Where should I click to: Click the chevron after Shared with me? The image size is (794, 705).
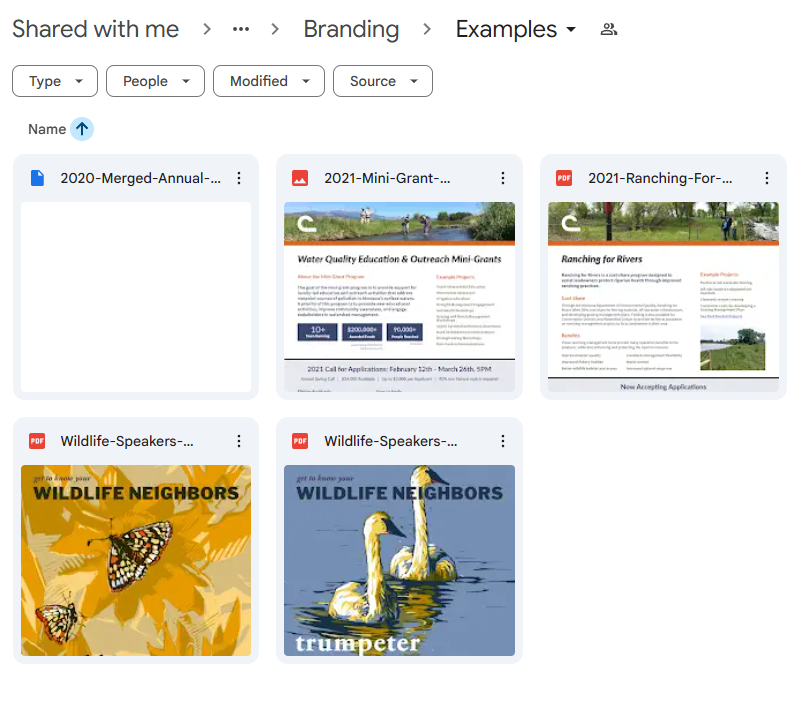[x=206, y=29]
